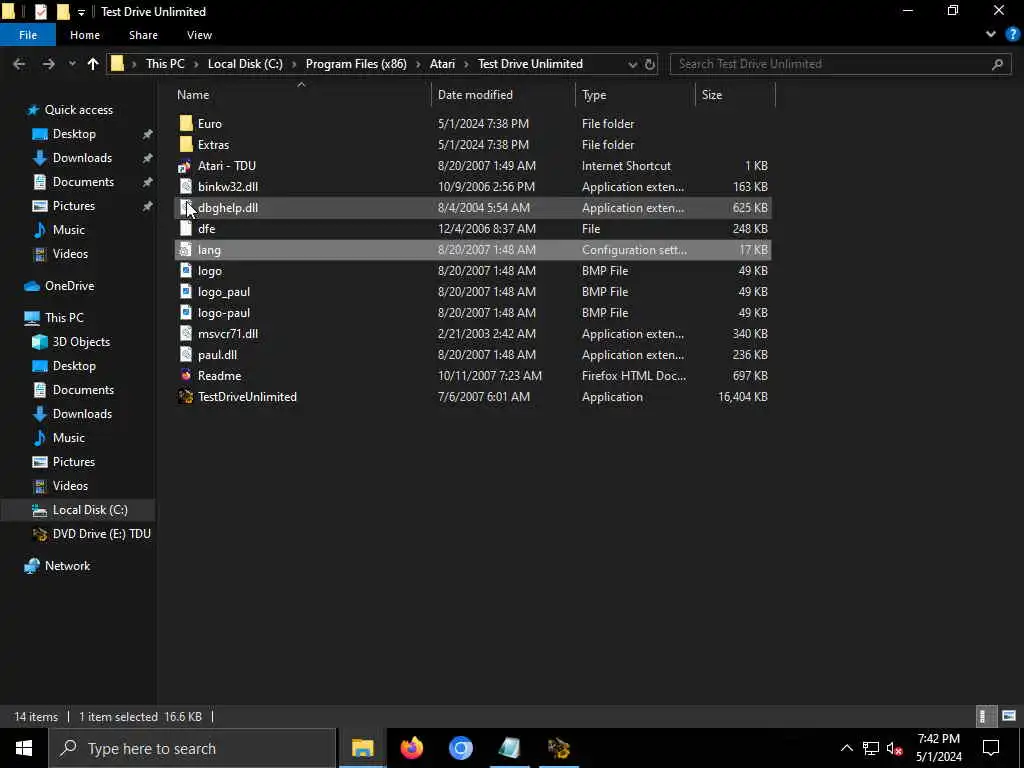Open the Home ribbon tab

click(85, 35)
